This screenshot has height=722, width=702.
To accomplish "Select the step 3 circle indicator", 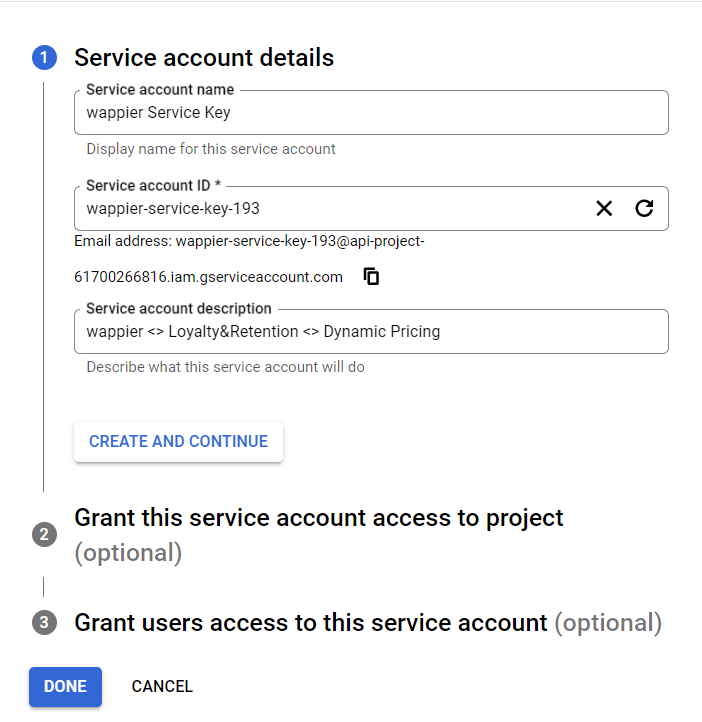I will 44,623.
